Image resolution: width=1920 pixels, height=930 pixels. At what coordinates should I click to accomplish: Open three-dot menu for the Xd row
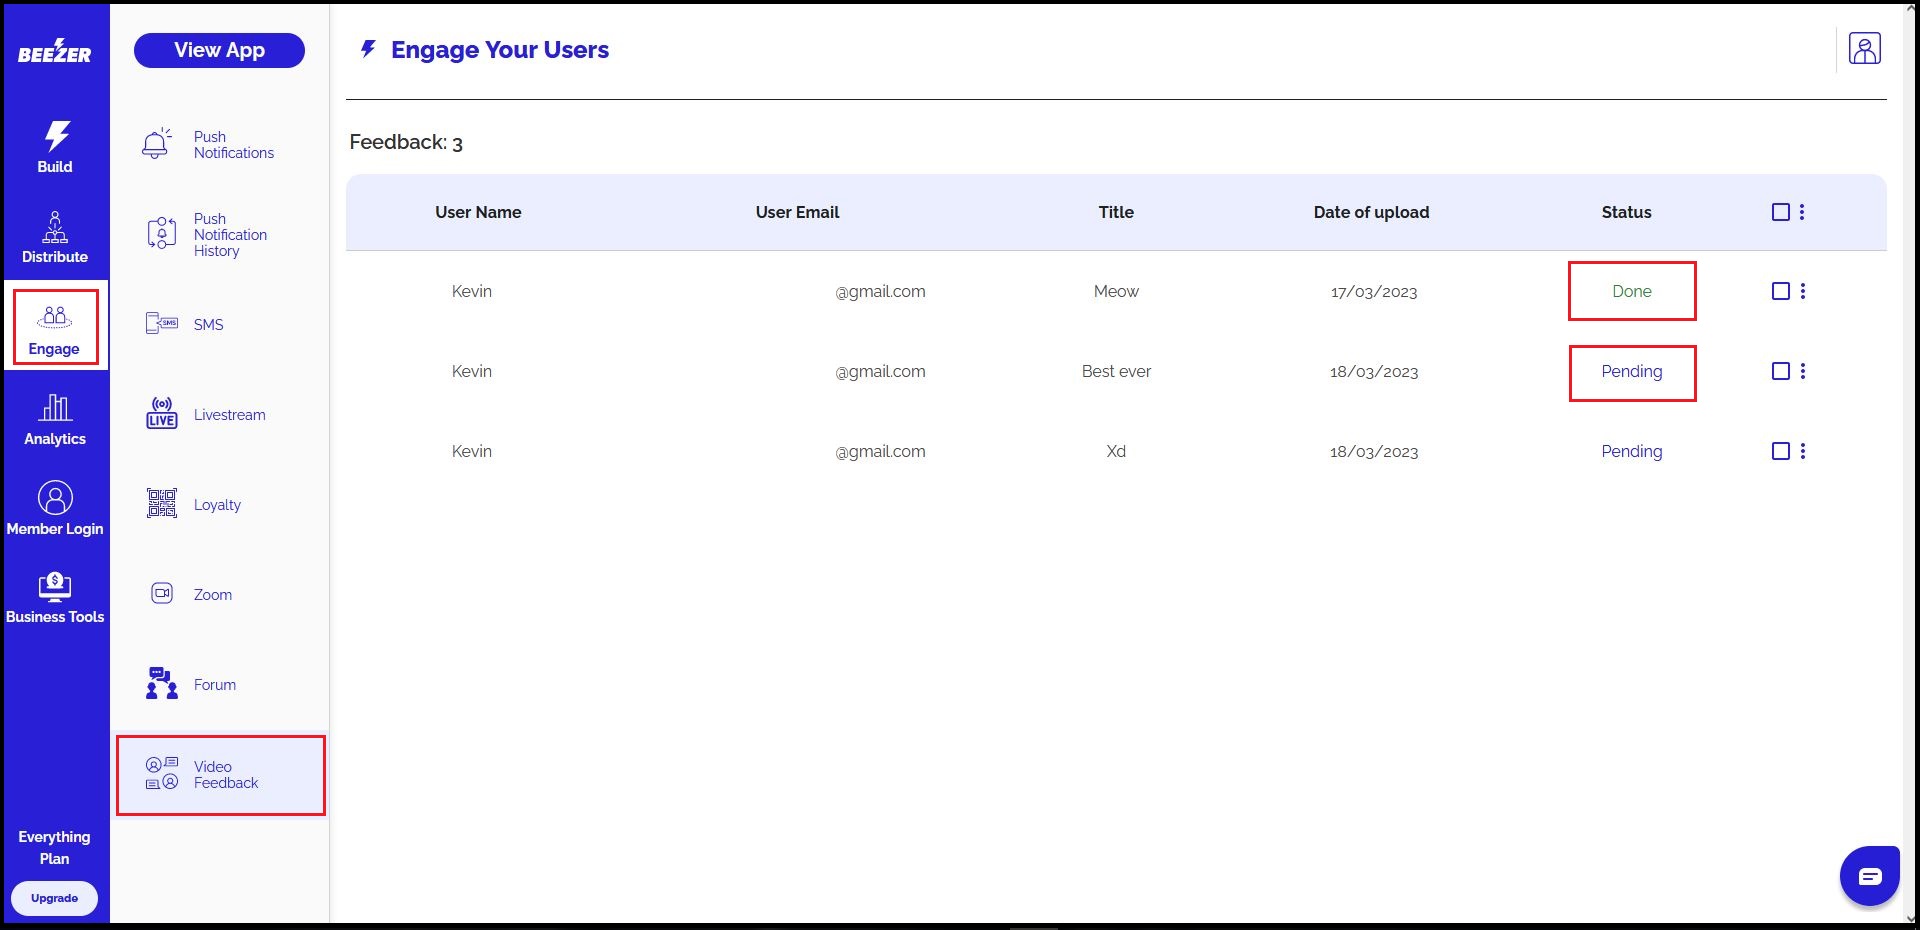coord(1803,451)
